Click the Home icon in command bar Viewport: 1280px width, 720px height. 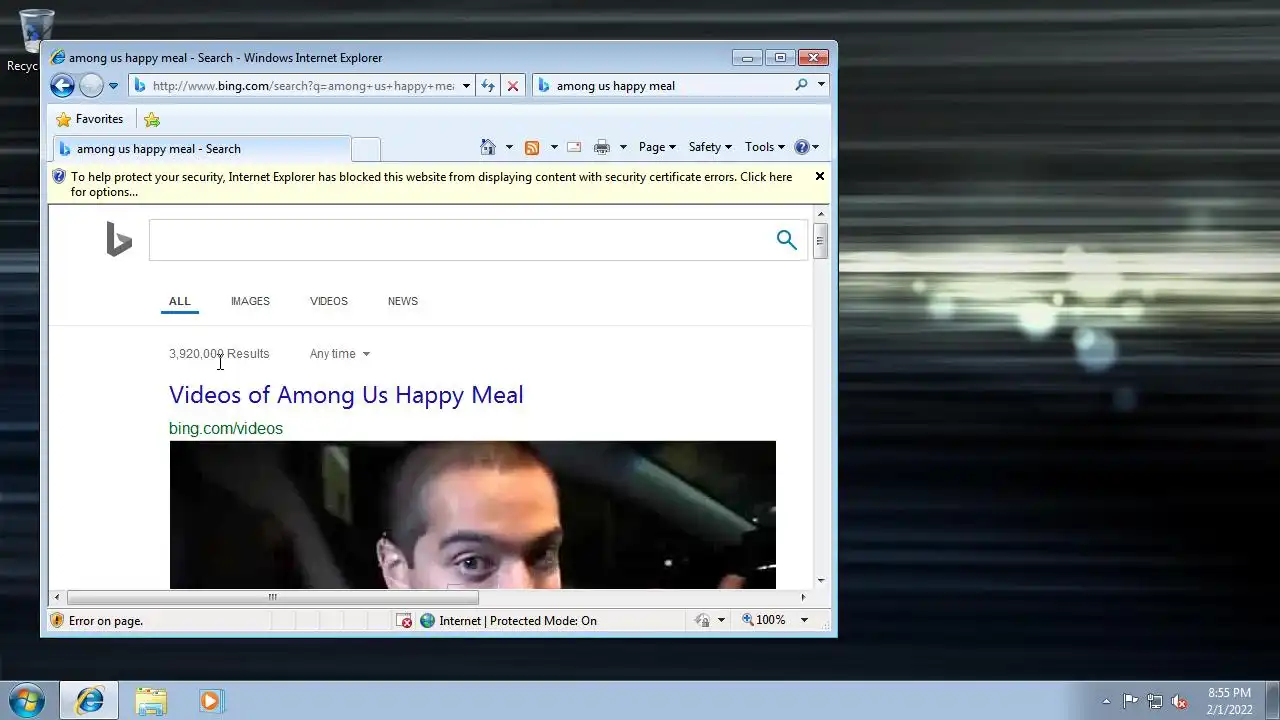tap(488, 147)
